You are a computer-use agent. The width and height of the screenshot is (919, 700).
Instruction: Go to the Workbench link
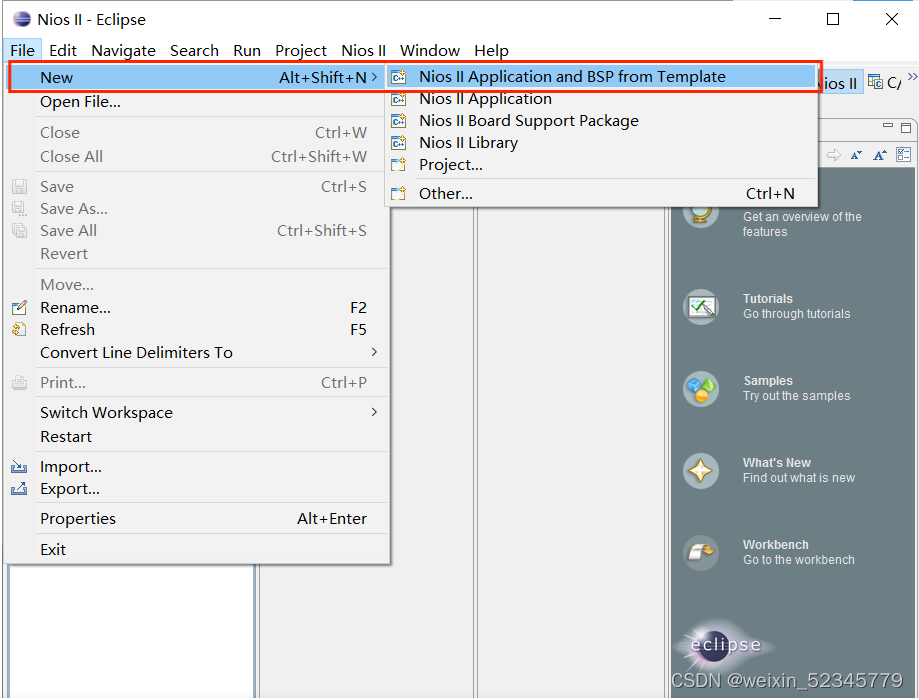775,545
